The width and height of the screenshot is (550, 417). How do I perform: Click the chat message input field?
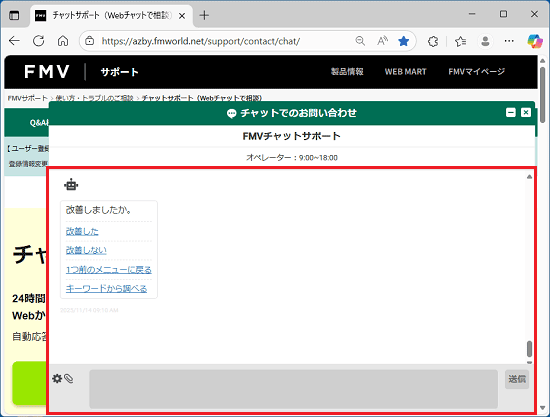(294, 389)
